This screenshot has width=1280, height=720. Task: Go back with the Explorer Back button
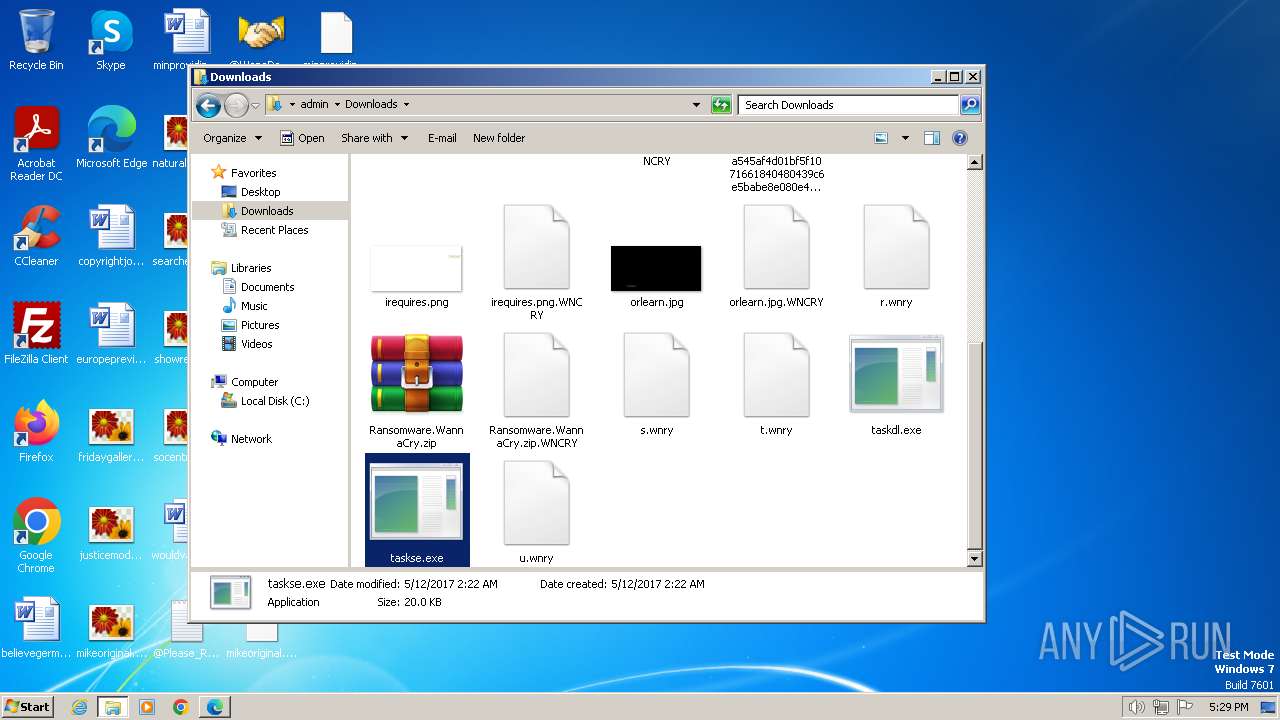pyautogui.click(x=208, y=105)
